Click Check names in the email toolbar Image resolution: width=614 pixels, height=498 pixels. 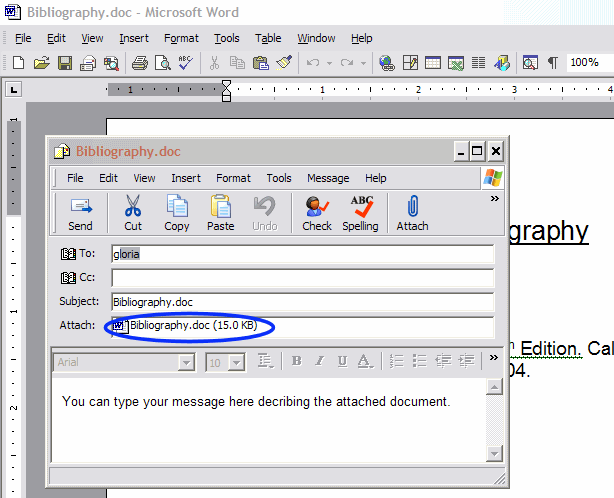click(x=317, y=214)
